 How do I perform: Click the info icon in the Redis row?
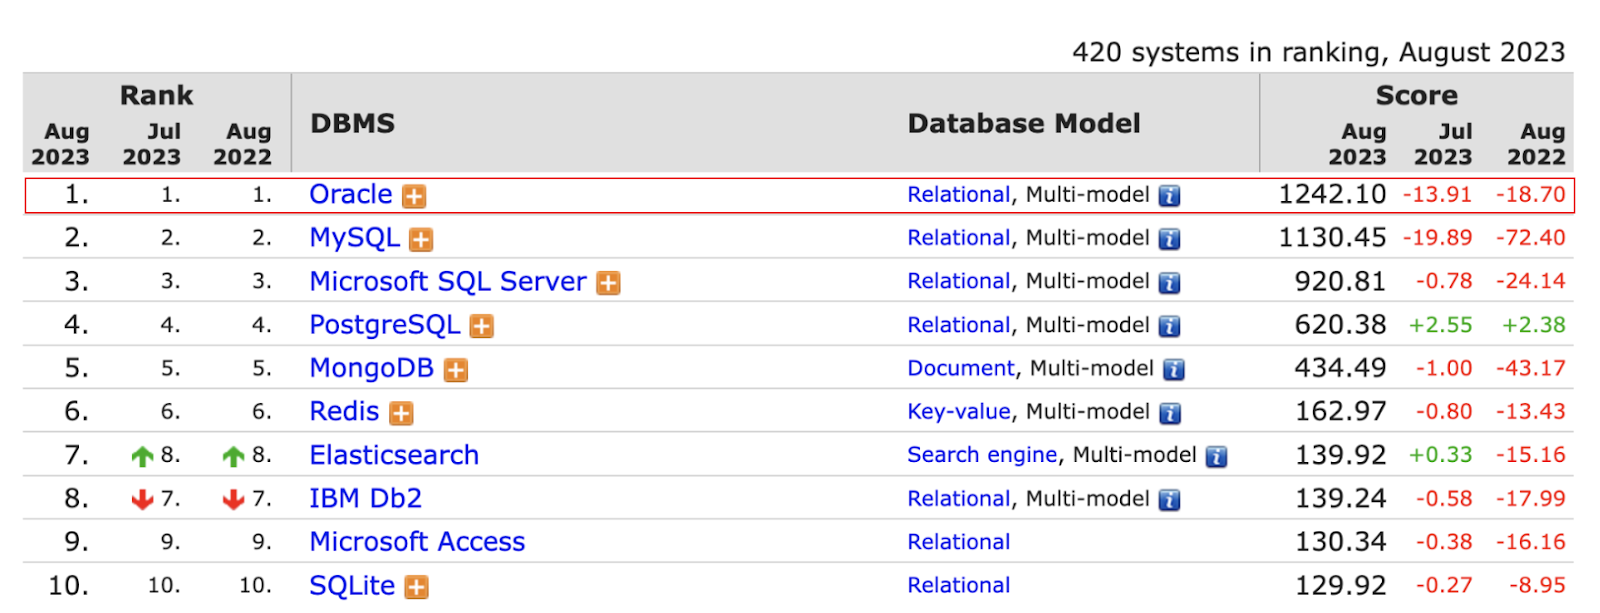coord(1169,413)
